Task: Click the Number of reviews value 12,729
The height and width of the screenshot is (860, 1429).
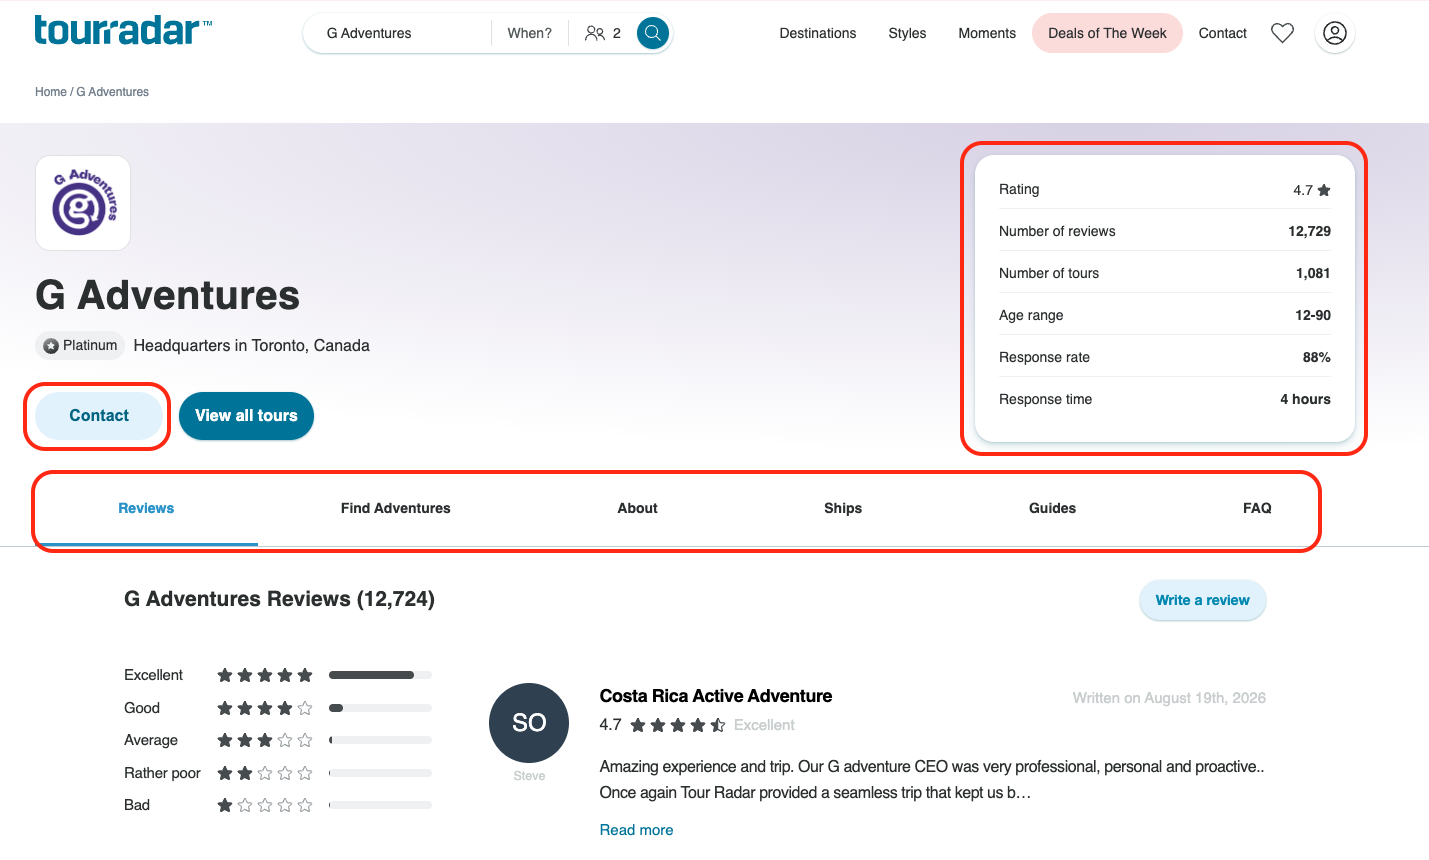Action: pyautogui.click(x=1309, y=231)
